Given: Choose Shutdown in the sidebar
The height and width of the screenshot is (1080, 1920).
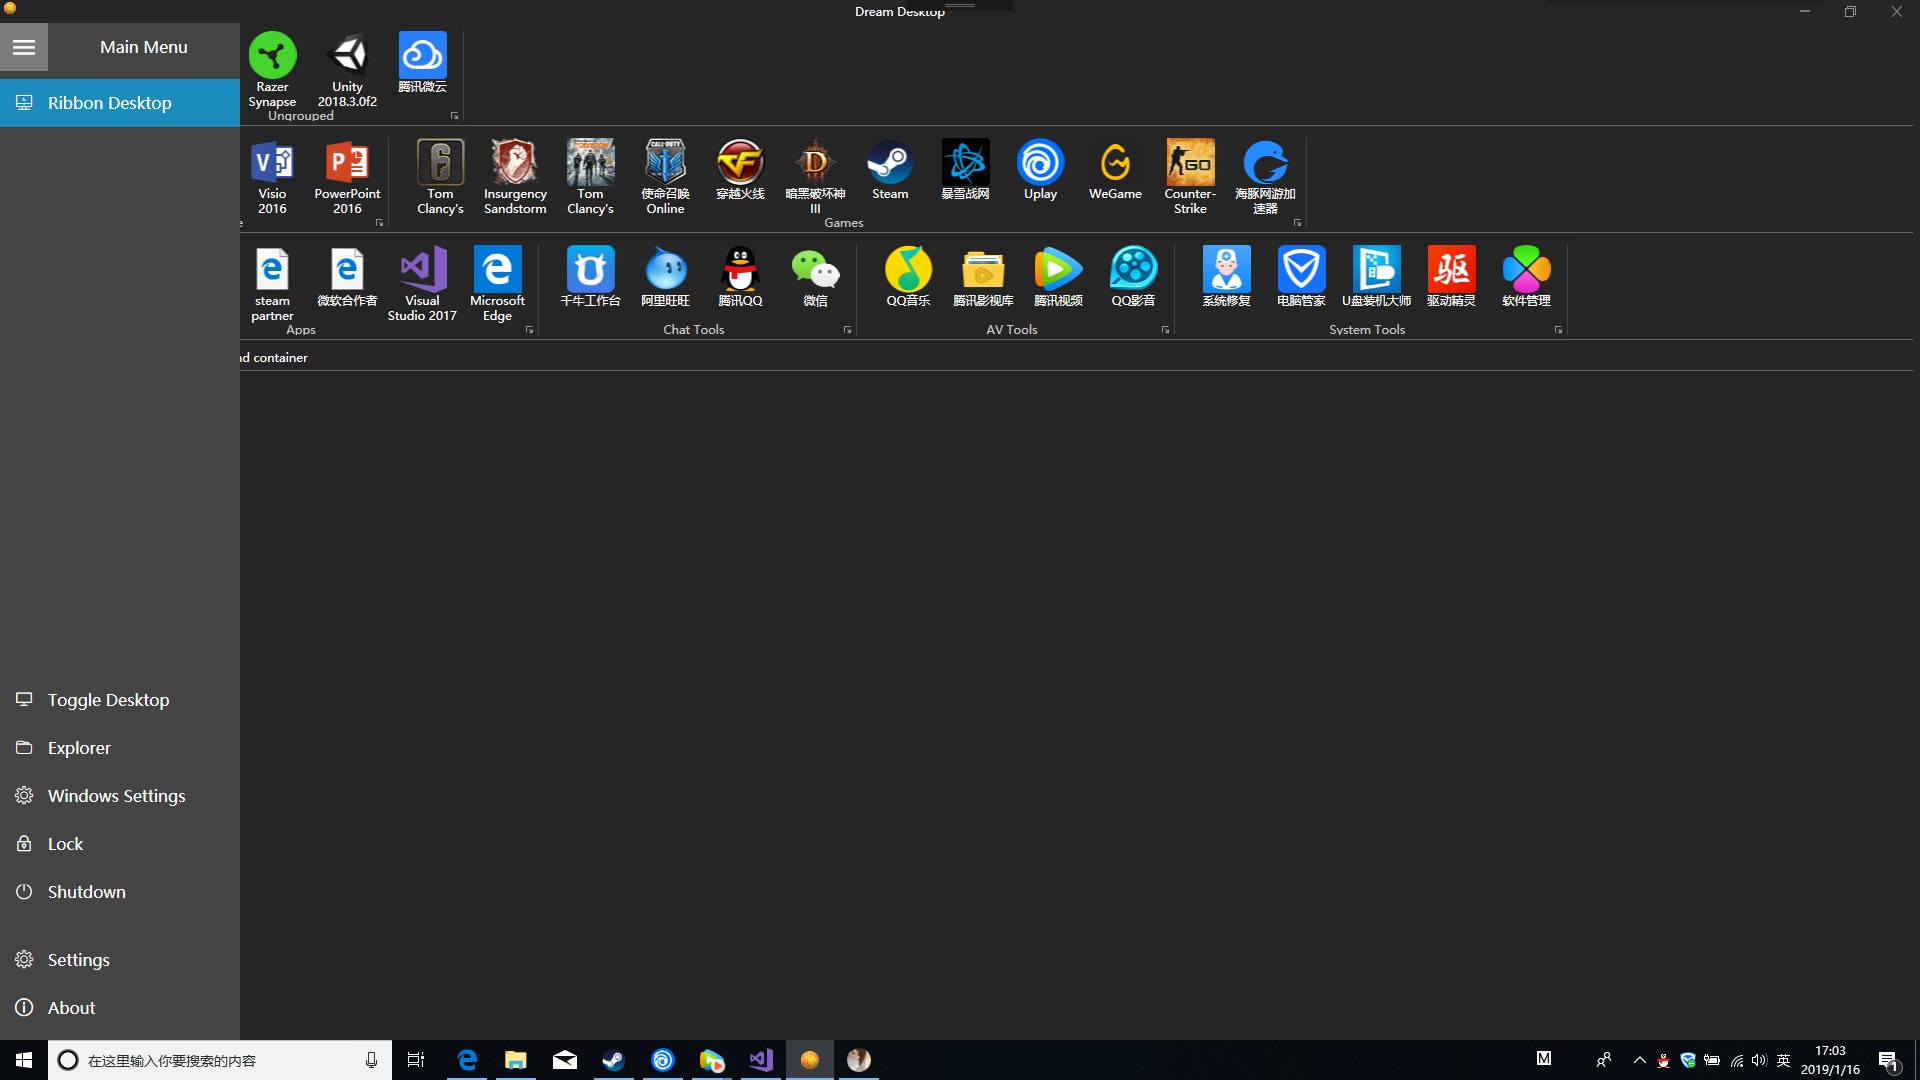Looking at the screenshot, I should pyautogui.click(x=120, y=892).
